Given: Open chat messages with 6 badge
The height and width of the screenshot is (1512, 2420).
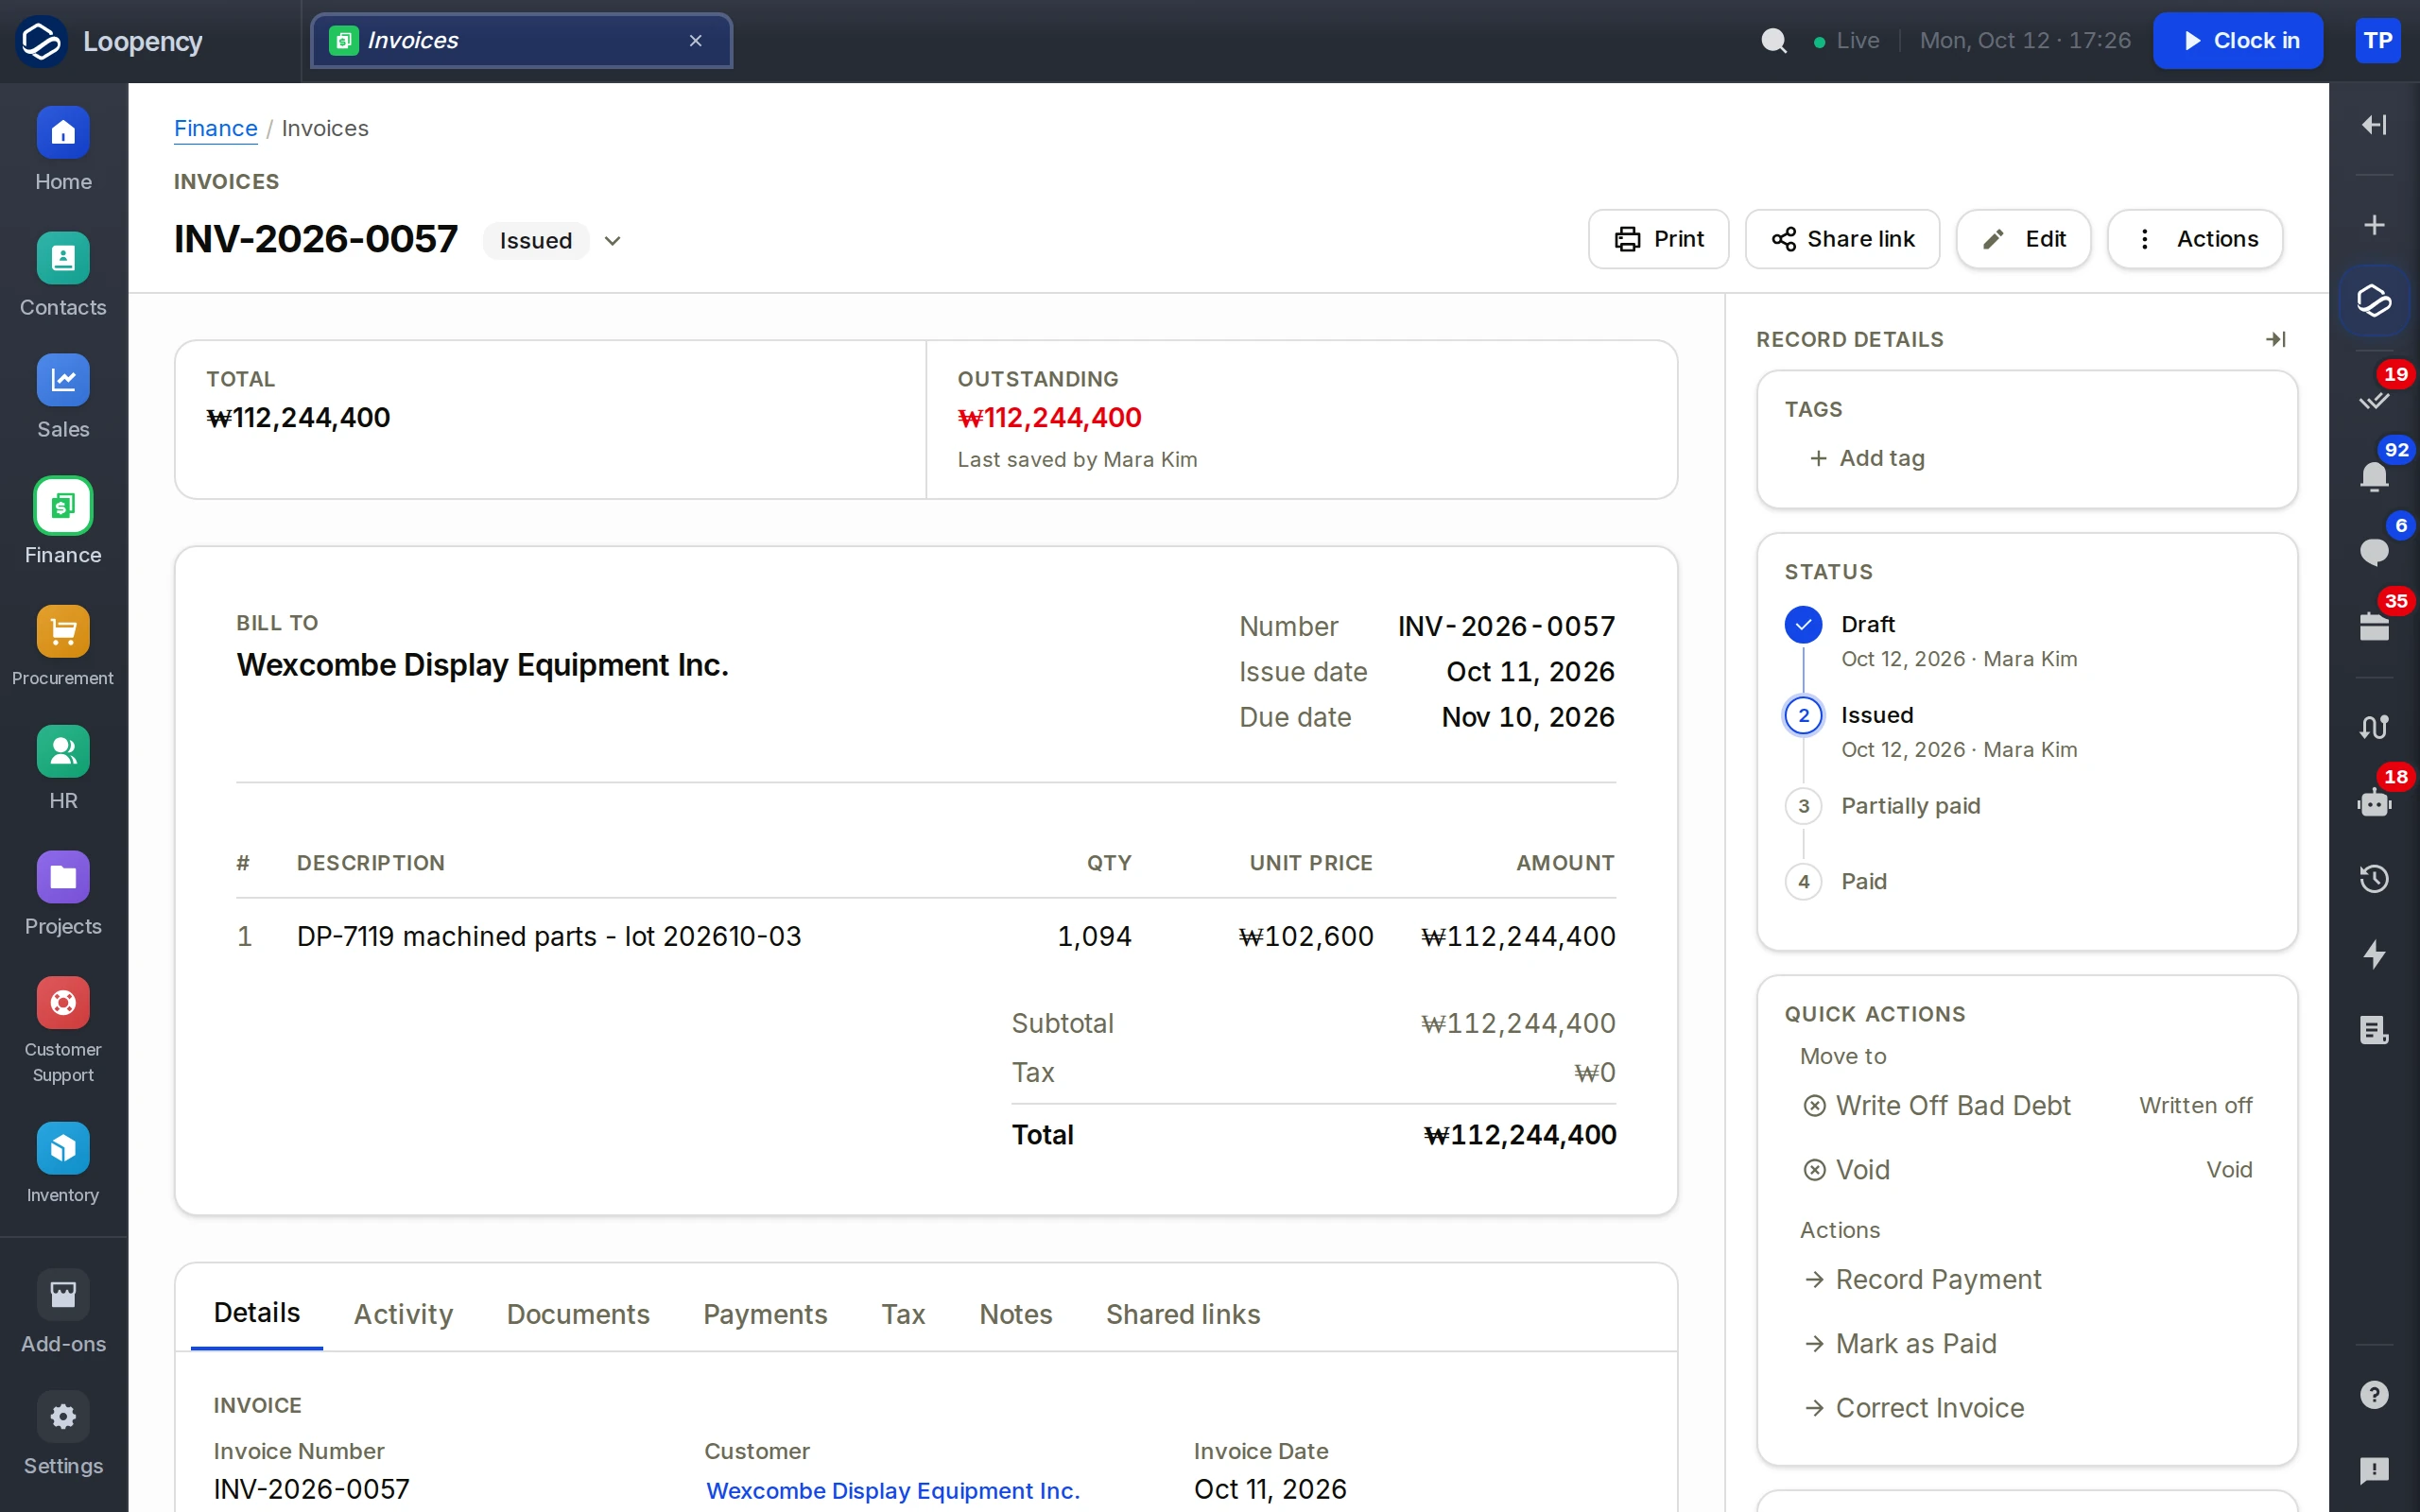Looking at the screenshot, I should 2374,551.
